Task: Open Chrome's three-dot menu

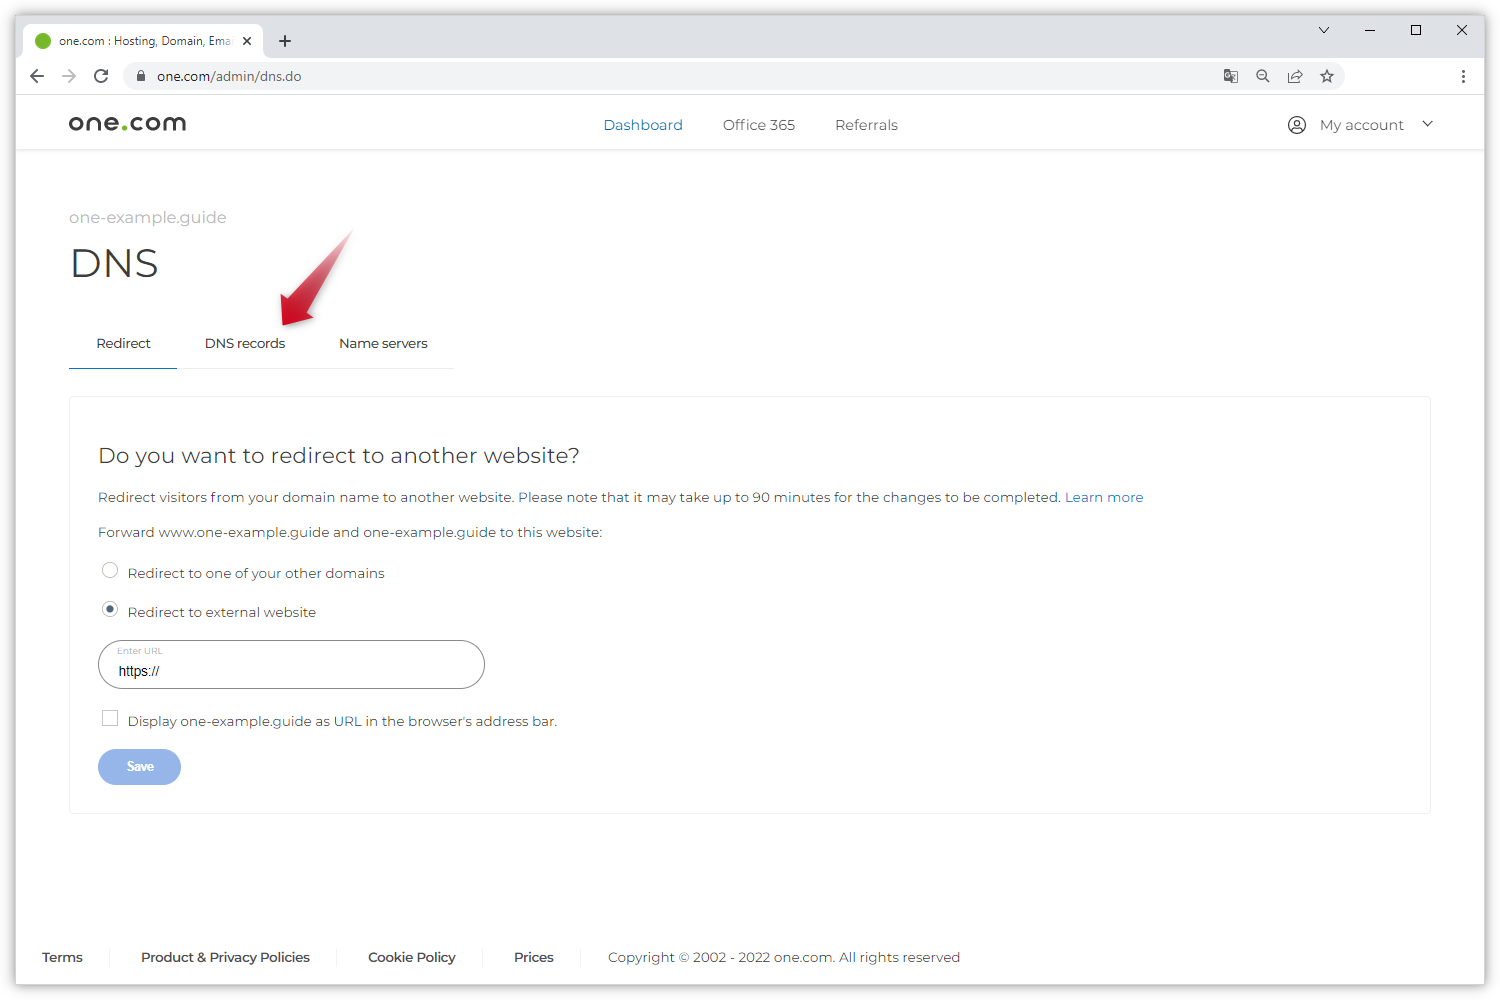Action: tap(1463, 76)
